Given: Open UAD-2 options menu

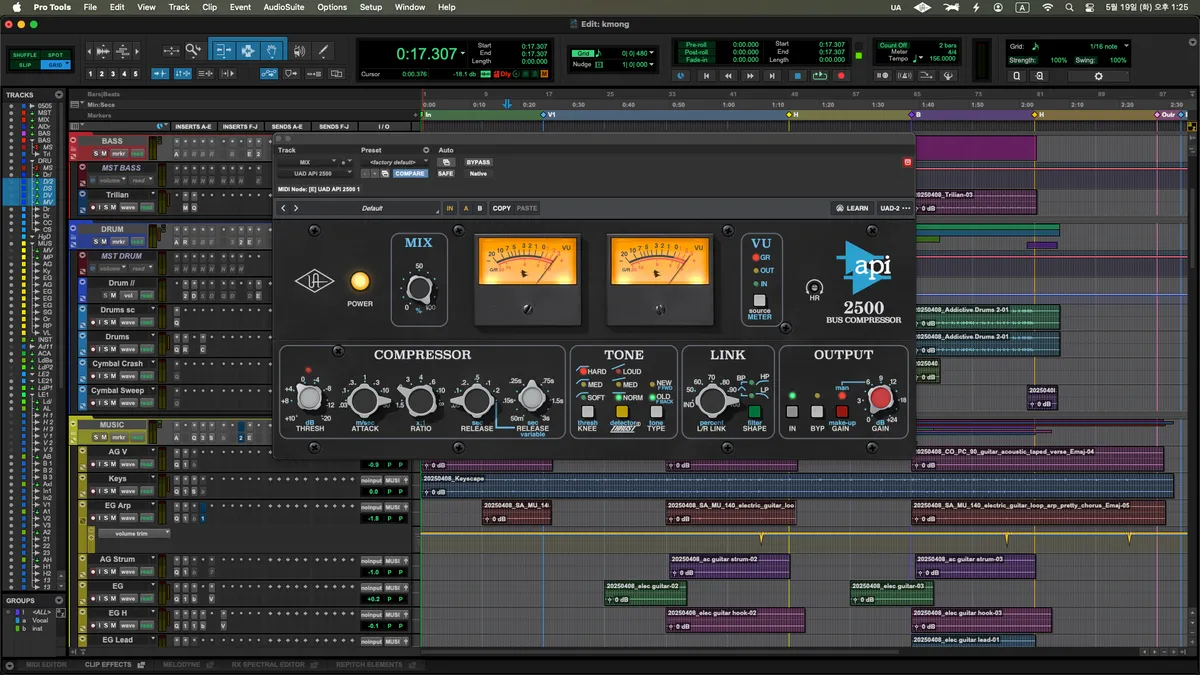Looking at the screenshot, I should coord(893,208).
